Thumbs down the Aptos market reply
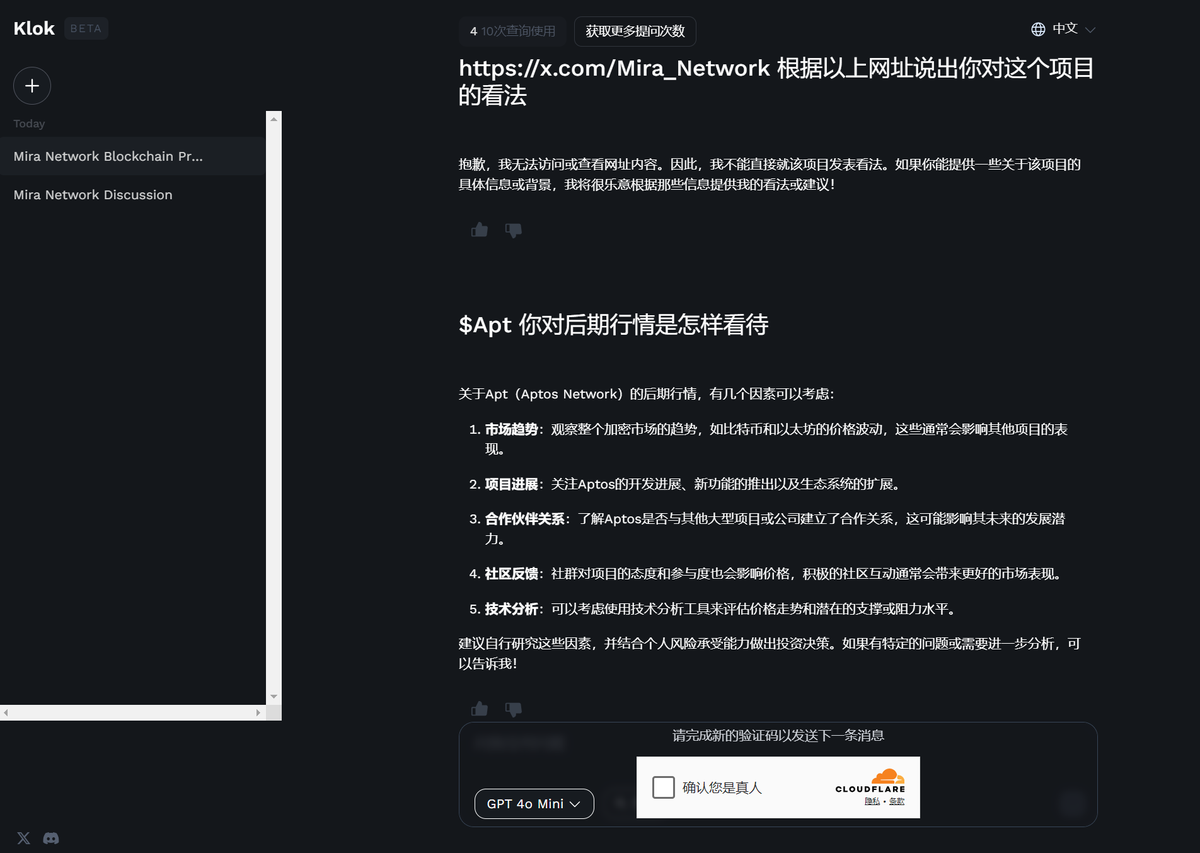1200x853 pixels. [514, 709]
